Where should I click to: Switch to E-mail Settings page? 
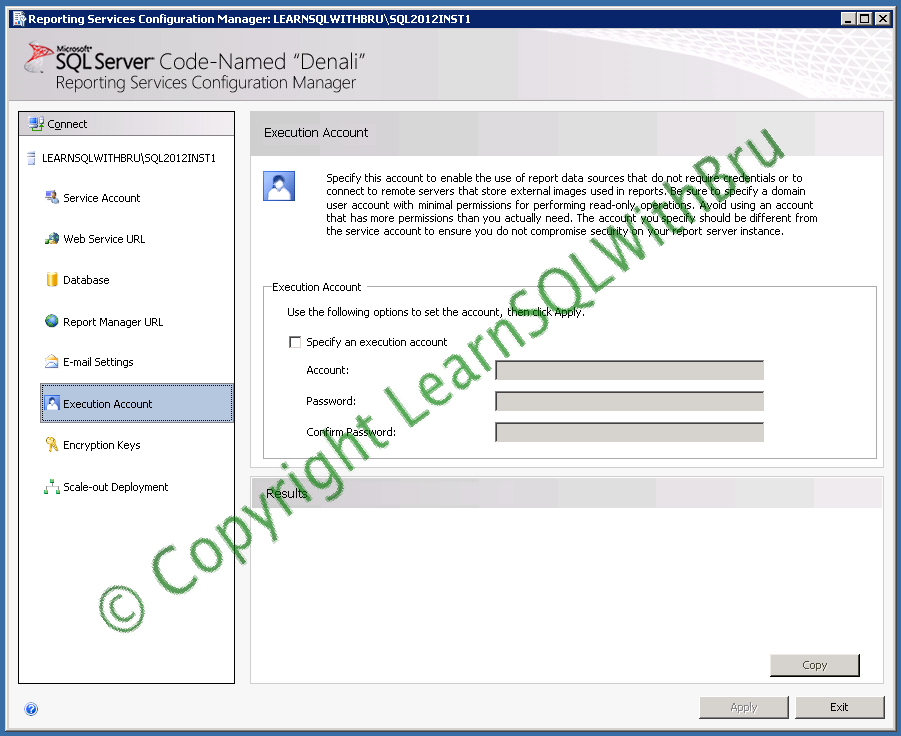coord(98,362)
